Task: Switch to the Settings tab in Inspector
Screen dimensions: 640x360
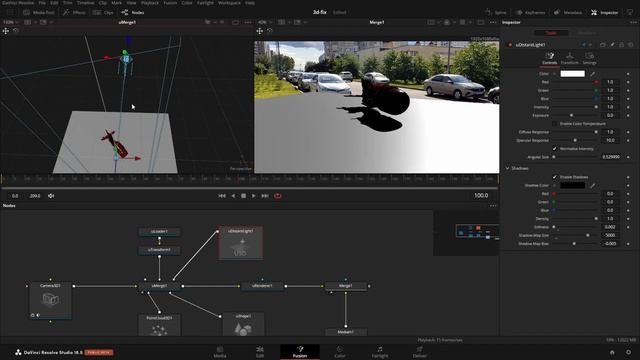Action: pos(589,58)
